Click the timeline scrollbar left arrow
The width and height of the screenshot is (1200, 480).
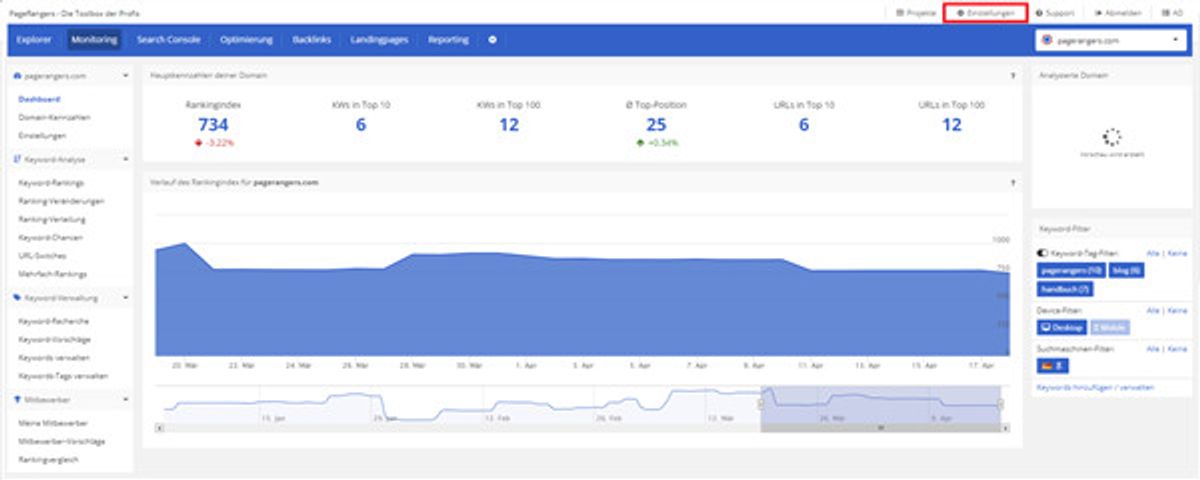pos(159,428)
